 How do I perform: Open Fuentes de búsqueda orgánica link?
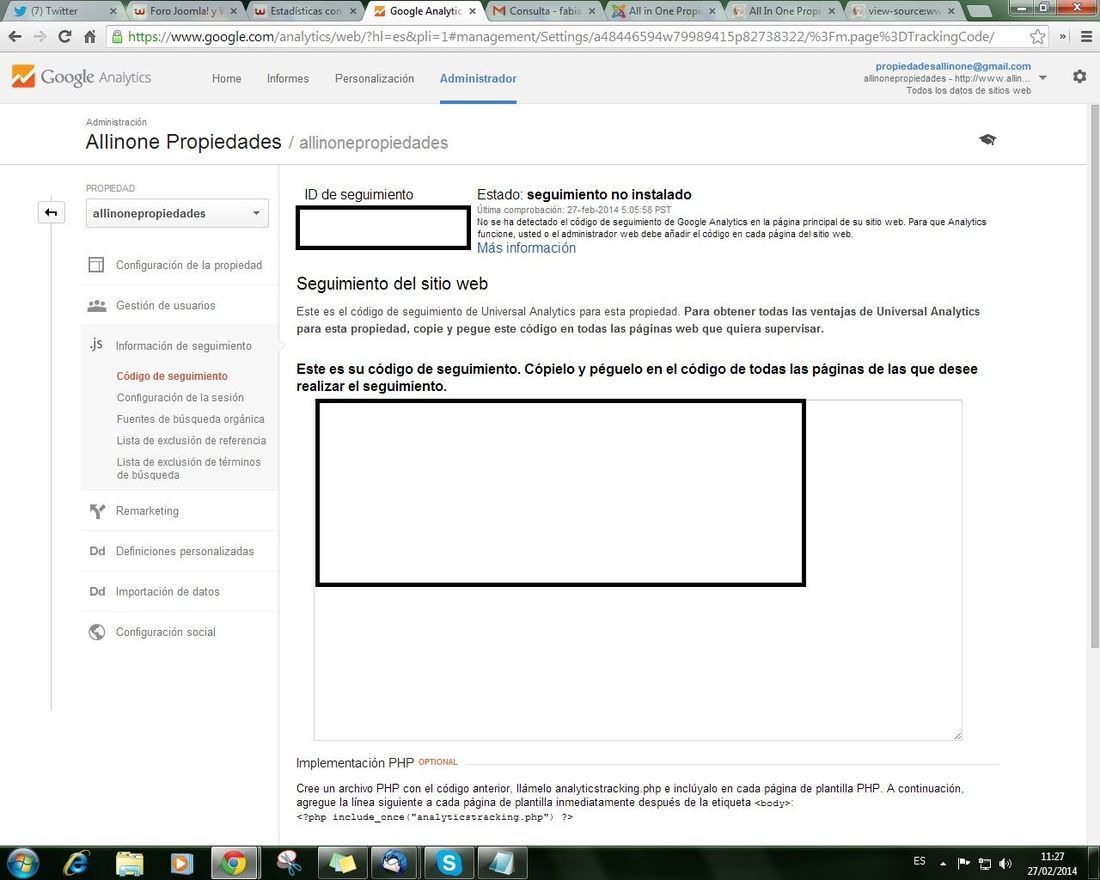pos(190,419)
